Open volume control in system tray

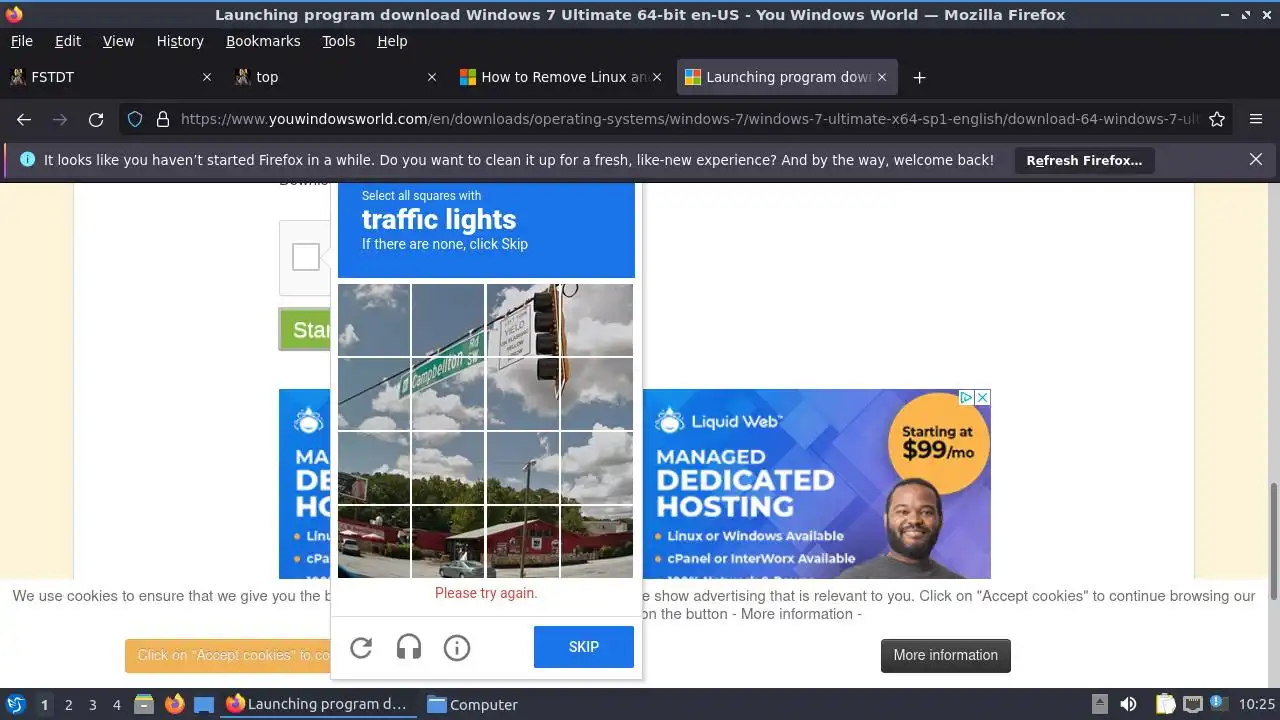point(1128,704)
